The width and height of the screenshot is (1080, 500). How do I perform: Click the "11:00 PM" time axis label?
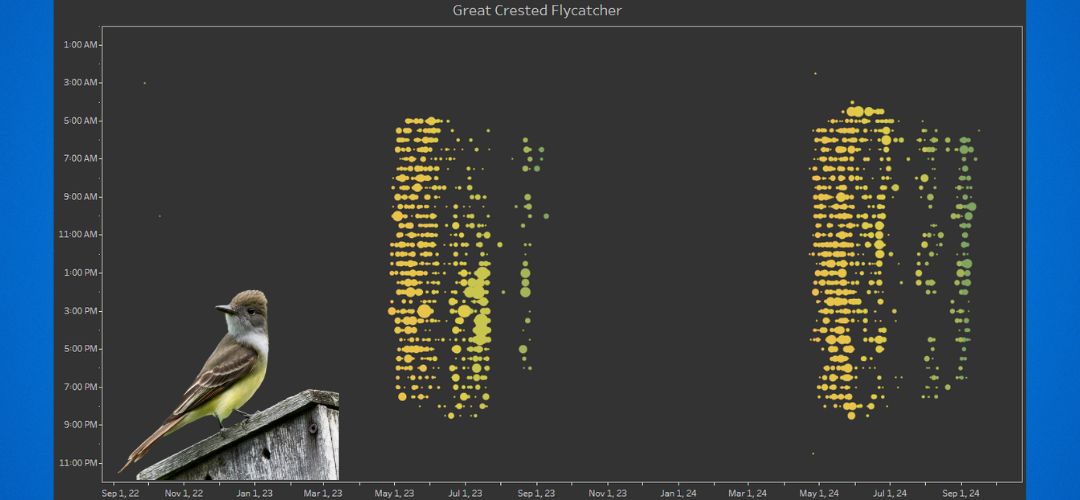[x=79, y=463]
